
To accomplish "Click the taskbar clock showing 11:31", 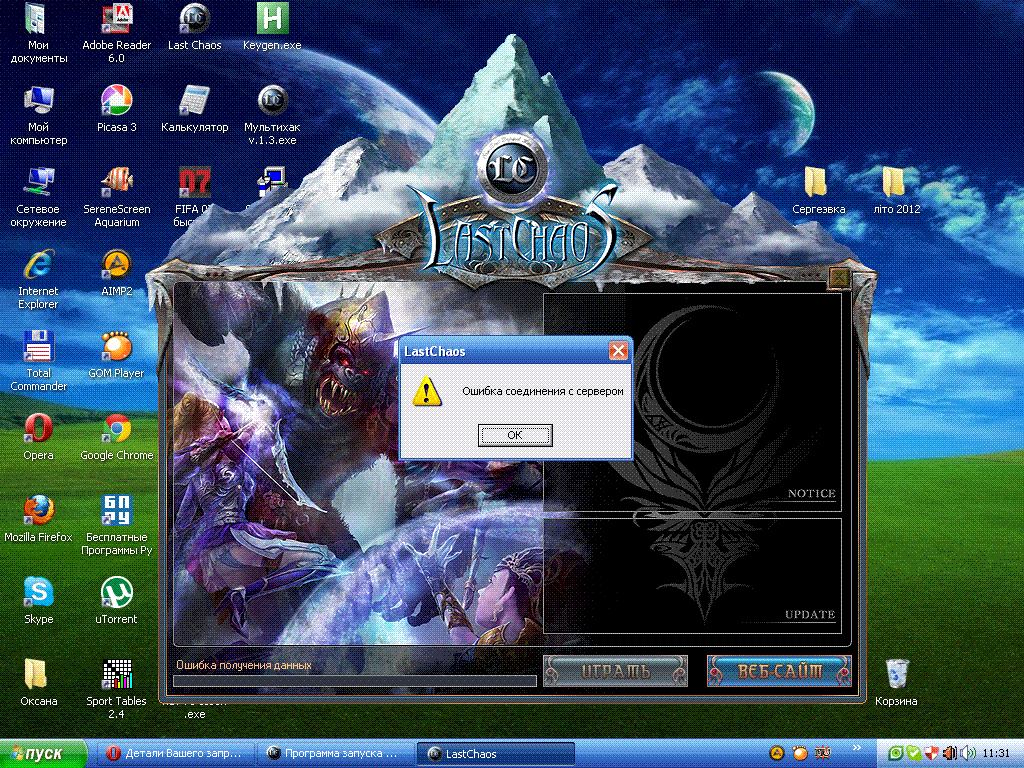I will coord(996,754).
